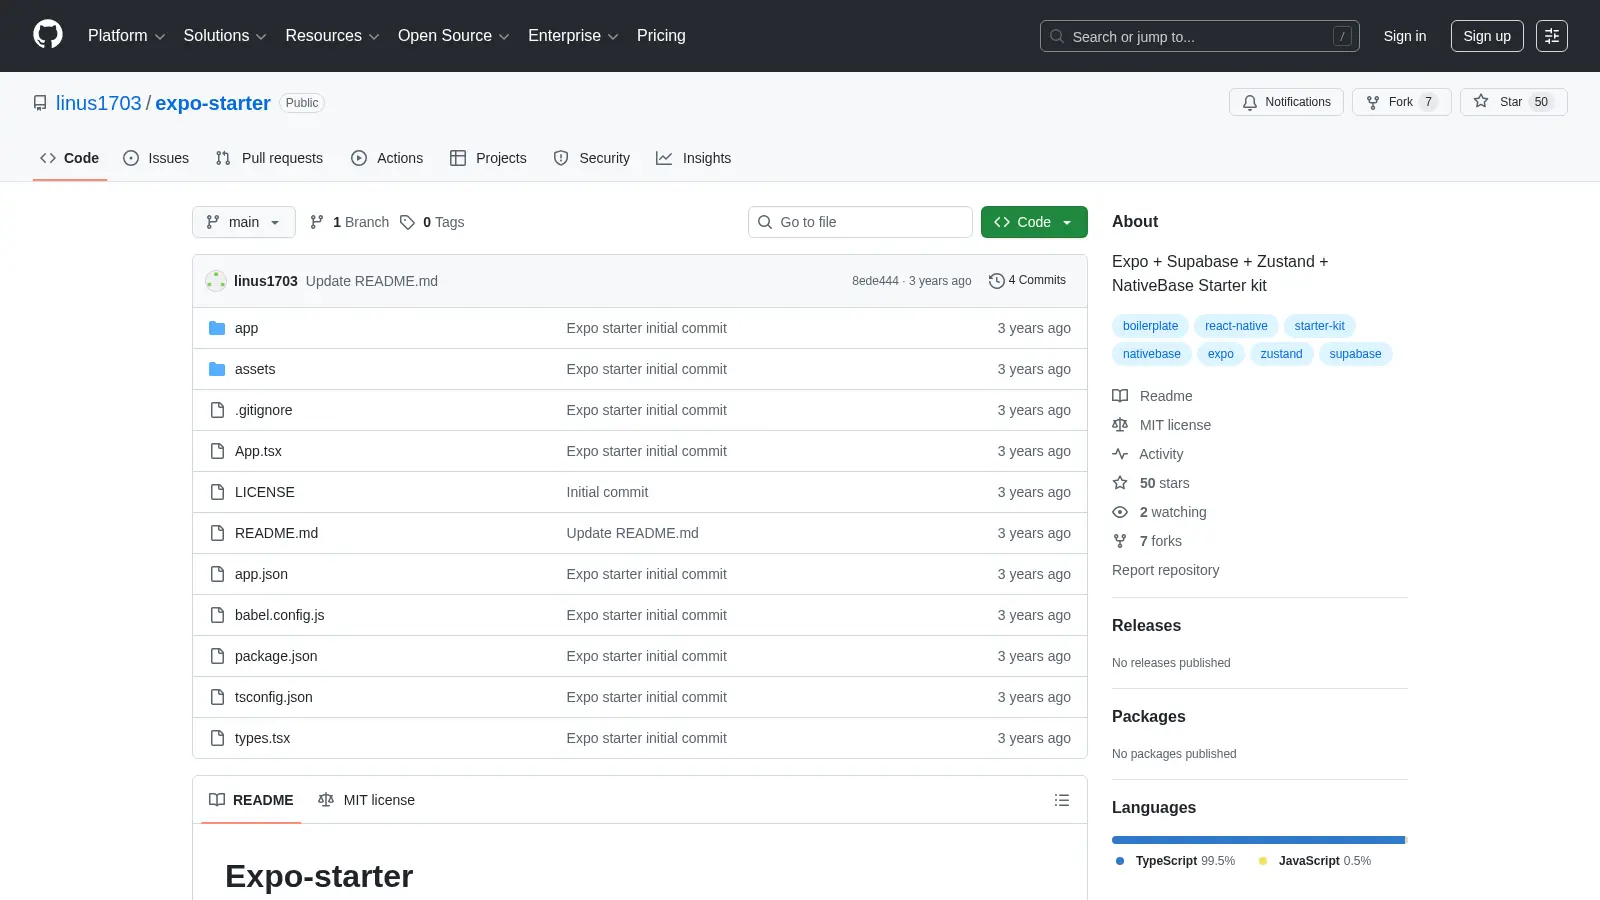Click the MIT license scales icon in About
The height and width of the screenshot is (900, 1600).
tap(1120, 425)
